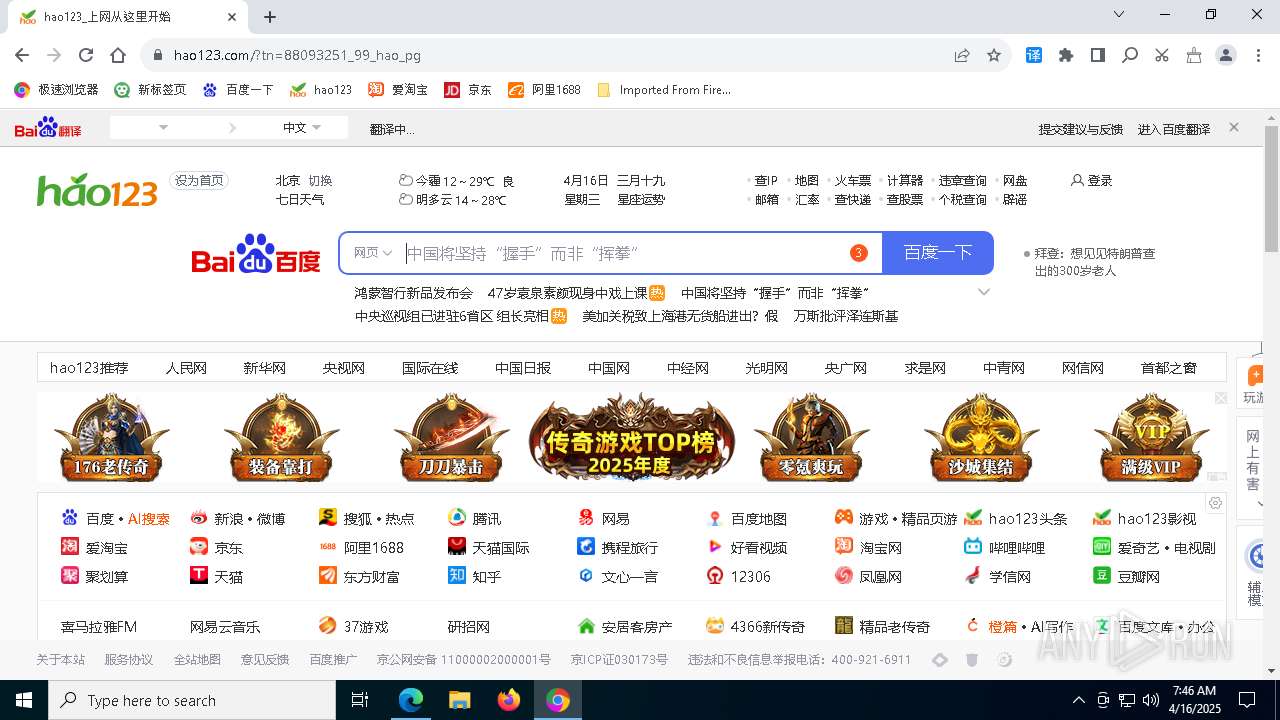The width and height of the screenshot is (1280, 720).
Task: Open File Explorer from taskbar
Action: click(459, 700)
